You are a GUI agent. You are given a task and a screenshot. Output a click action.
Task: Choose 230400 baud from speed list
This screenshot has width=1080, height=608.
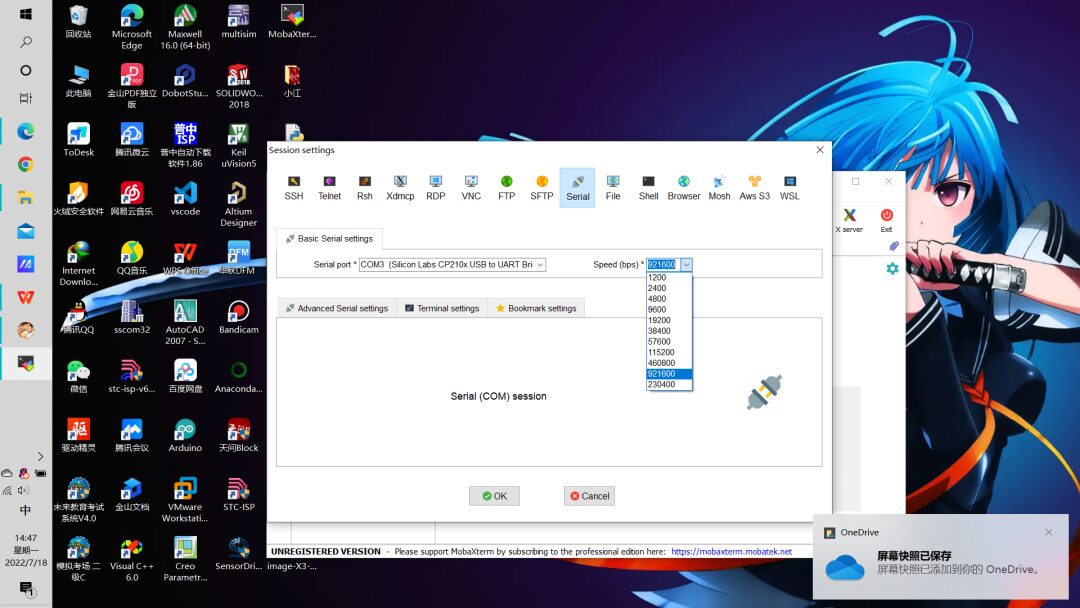click(x=669, y=384)
